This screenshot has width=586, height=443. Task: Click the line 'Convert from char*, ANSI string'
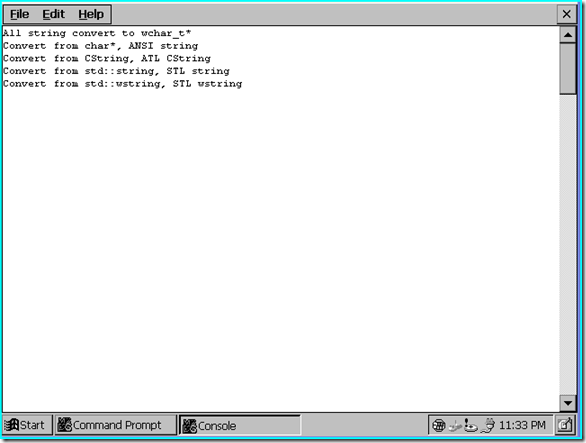pos(101,46)
